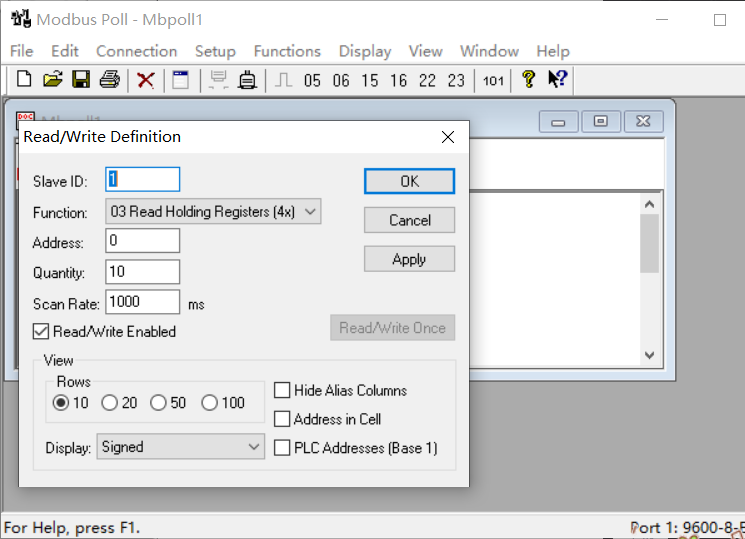Click the Mbpoll1 vertical scrollbar thumb
The width and height of the screenshot is (745, 539).
649,244
